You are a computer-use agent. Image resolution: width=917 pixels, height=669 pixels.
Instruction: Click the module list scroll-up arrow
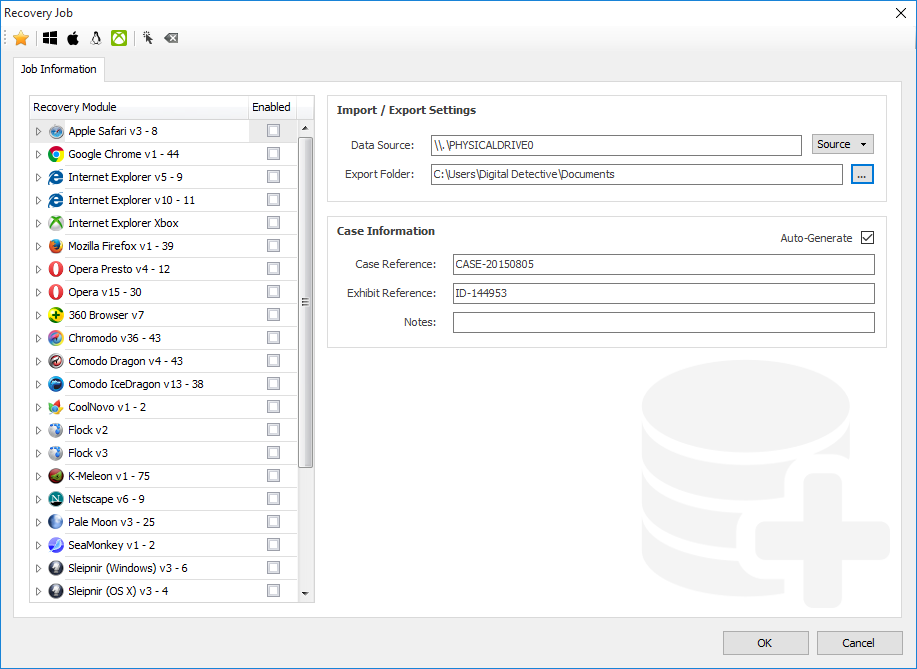pyautogui.click(x=305, y=128)
